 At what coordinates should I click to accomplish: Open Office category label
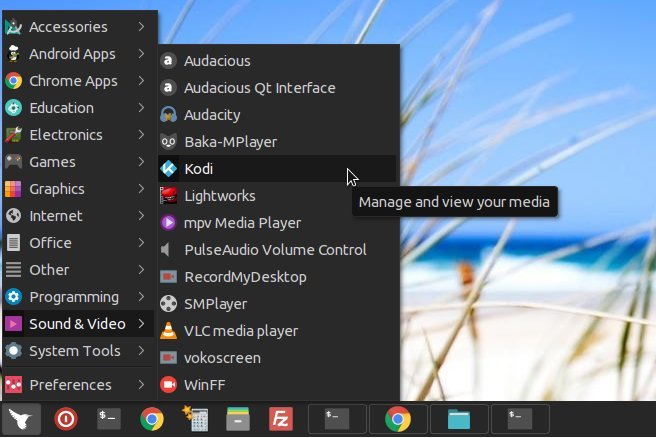50,243
